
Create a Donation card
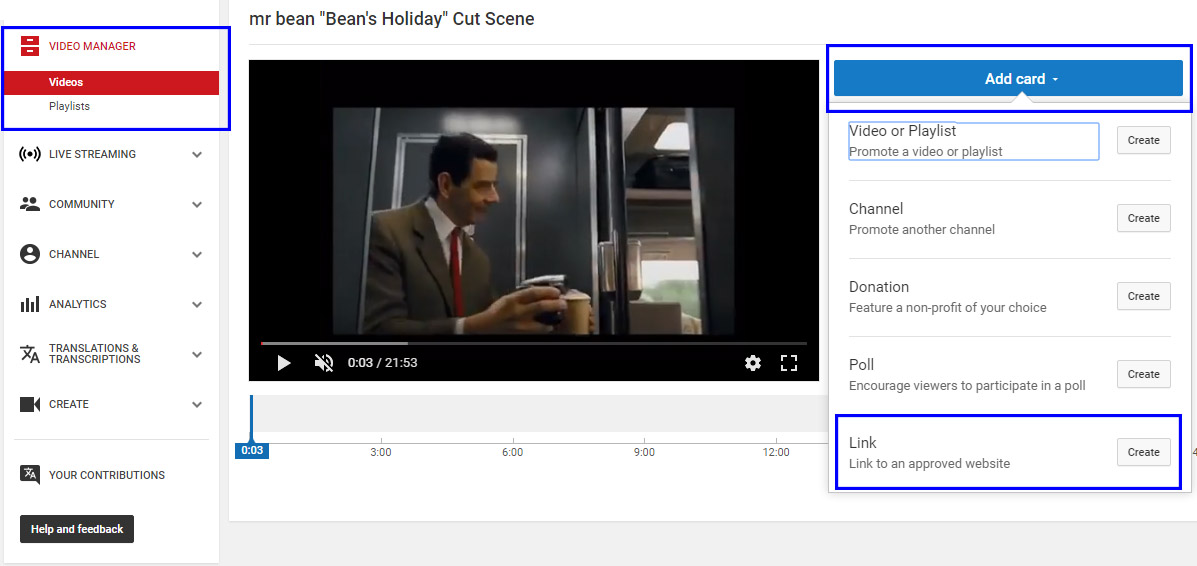tap(1143, 296)
